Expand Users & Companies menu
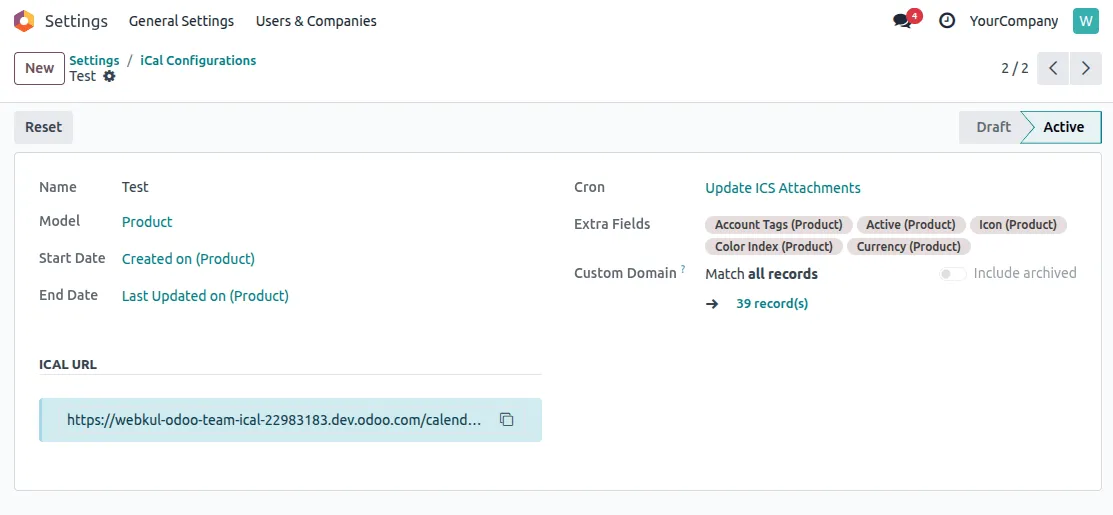 [x=316, y=21]
